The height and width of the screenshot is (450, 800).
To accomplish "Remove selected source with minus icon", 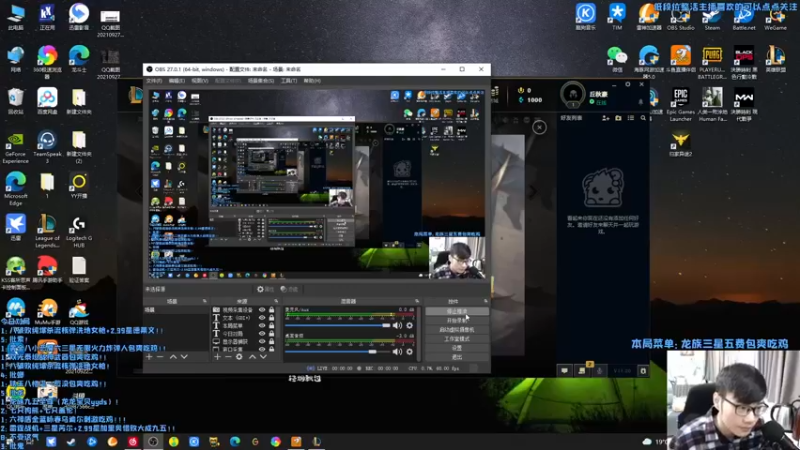I will point(228,357).
